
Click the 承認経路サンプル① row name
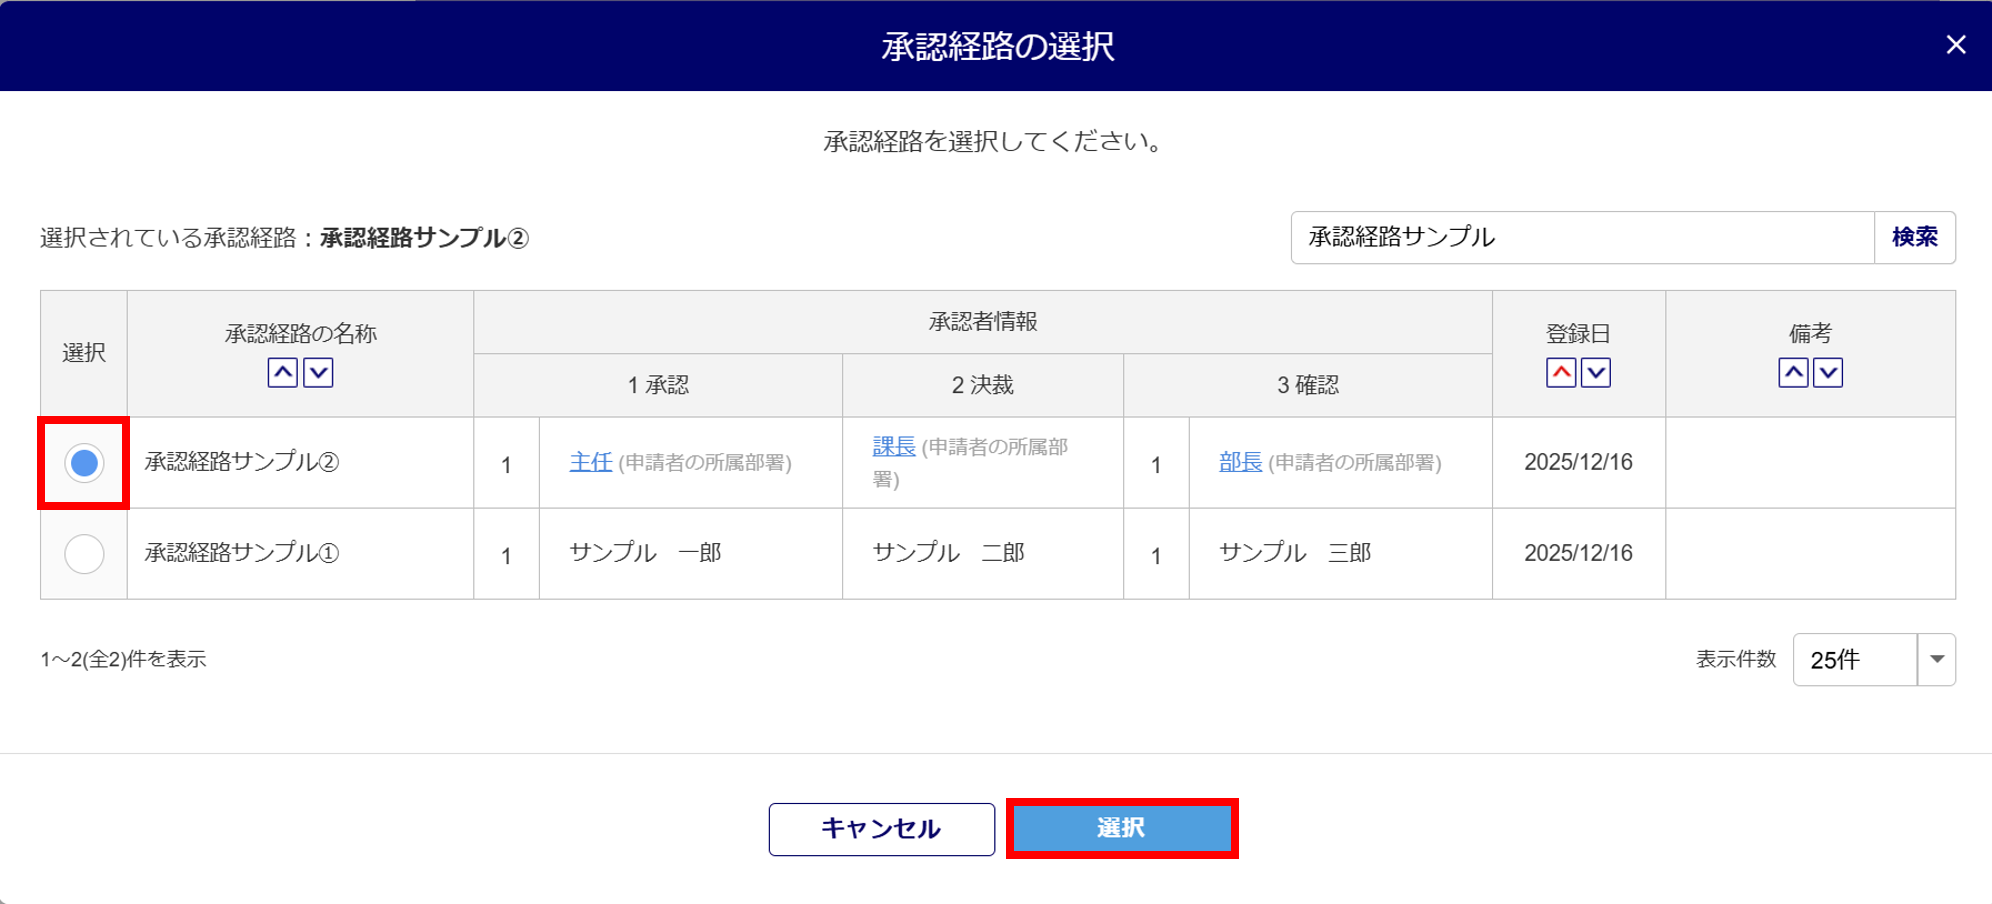click(x=242, y=553)
